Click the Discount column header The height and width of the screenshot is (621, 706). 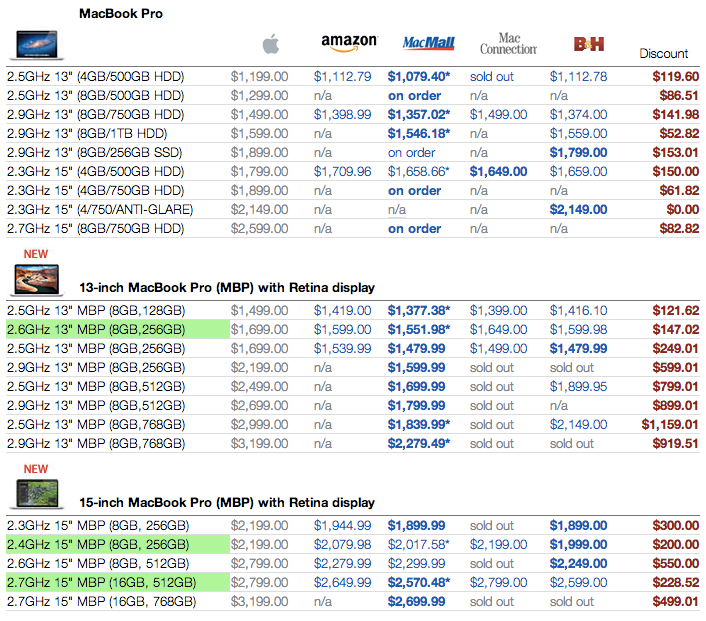(664, 54)
